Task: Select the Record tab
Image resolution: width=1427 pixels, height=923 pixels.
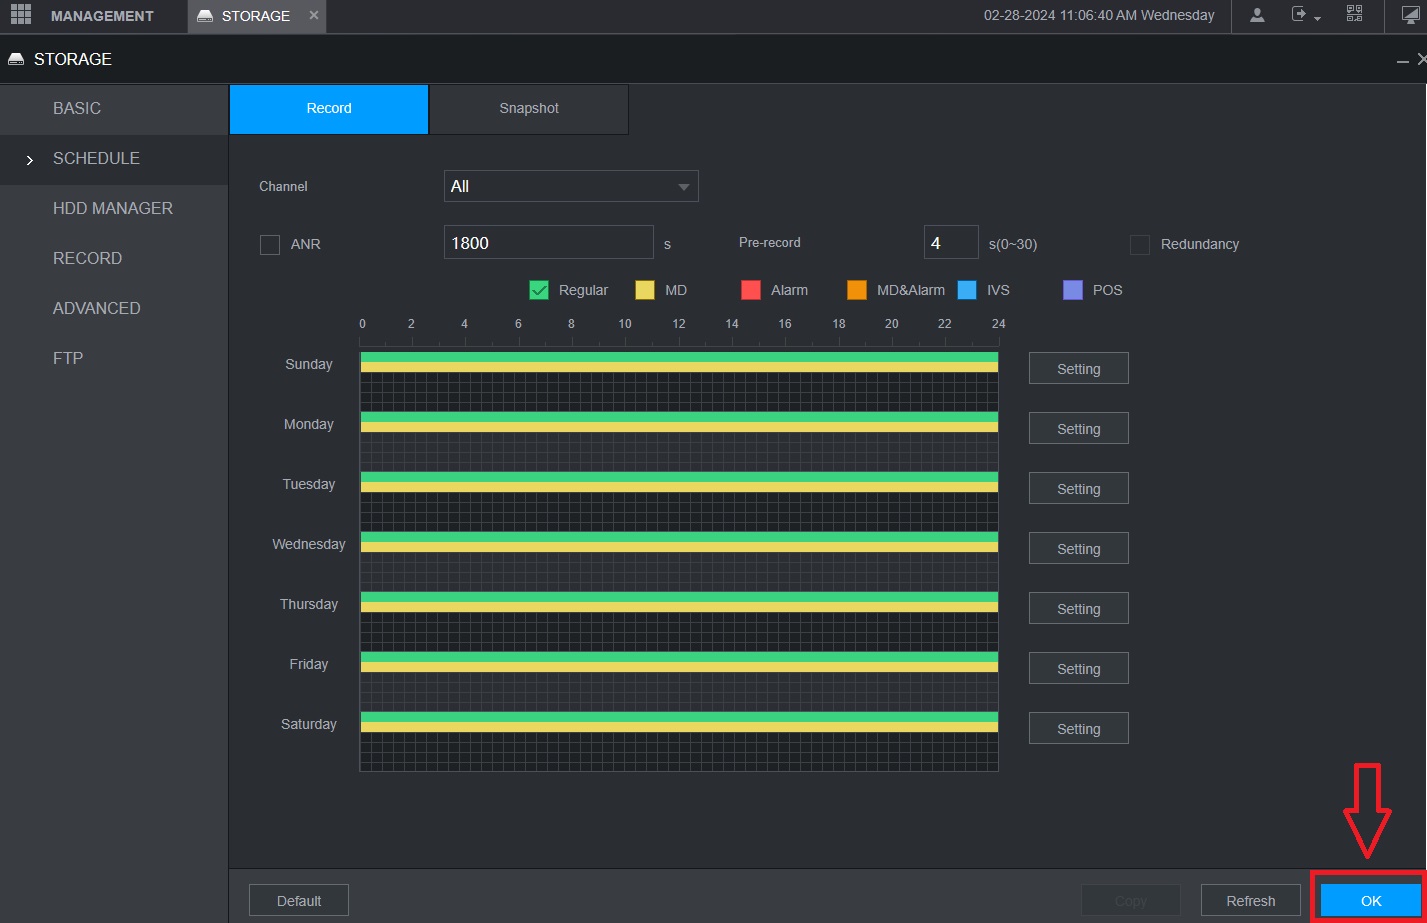Action: point(329,108)
